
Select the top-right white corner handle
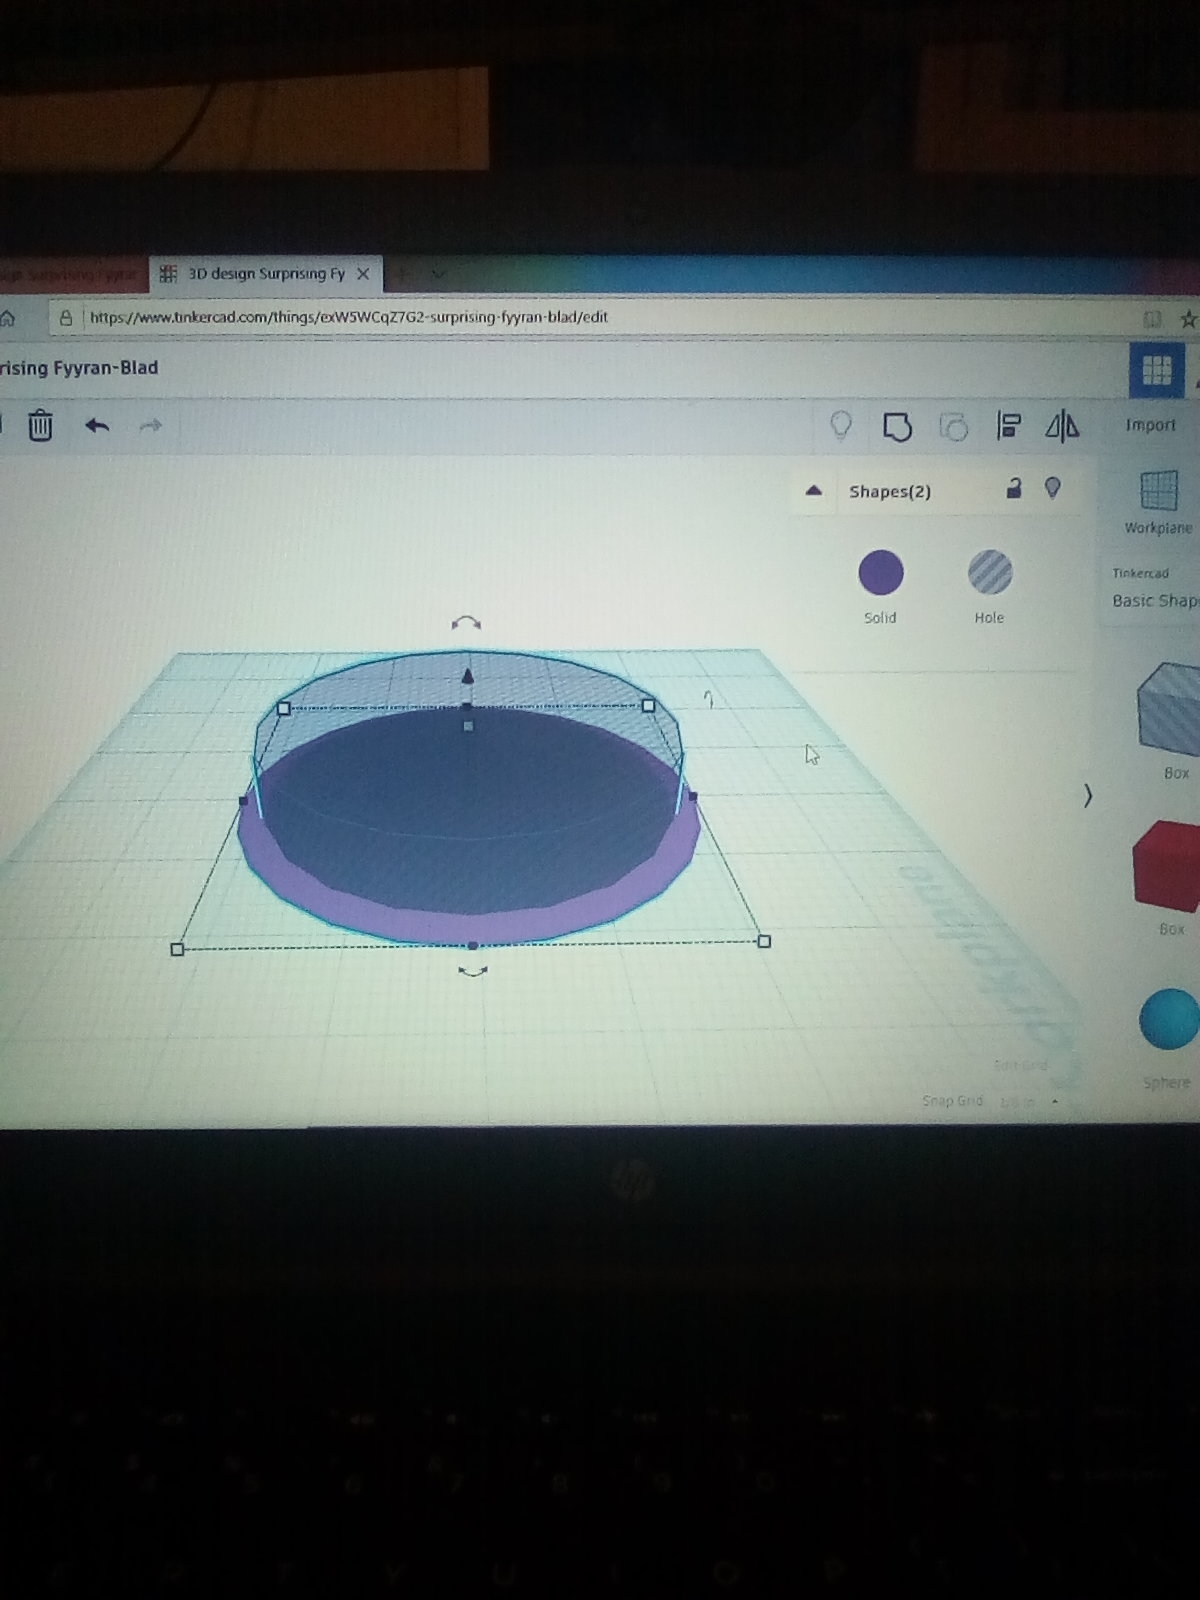[x=648, y=706]
